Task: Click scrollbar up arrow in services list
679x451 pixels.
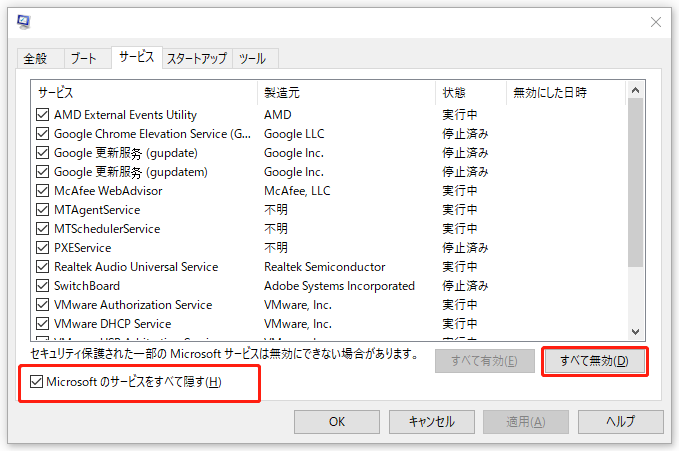Action: click(x=635, y=90)
